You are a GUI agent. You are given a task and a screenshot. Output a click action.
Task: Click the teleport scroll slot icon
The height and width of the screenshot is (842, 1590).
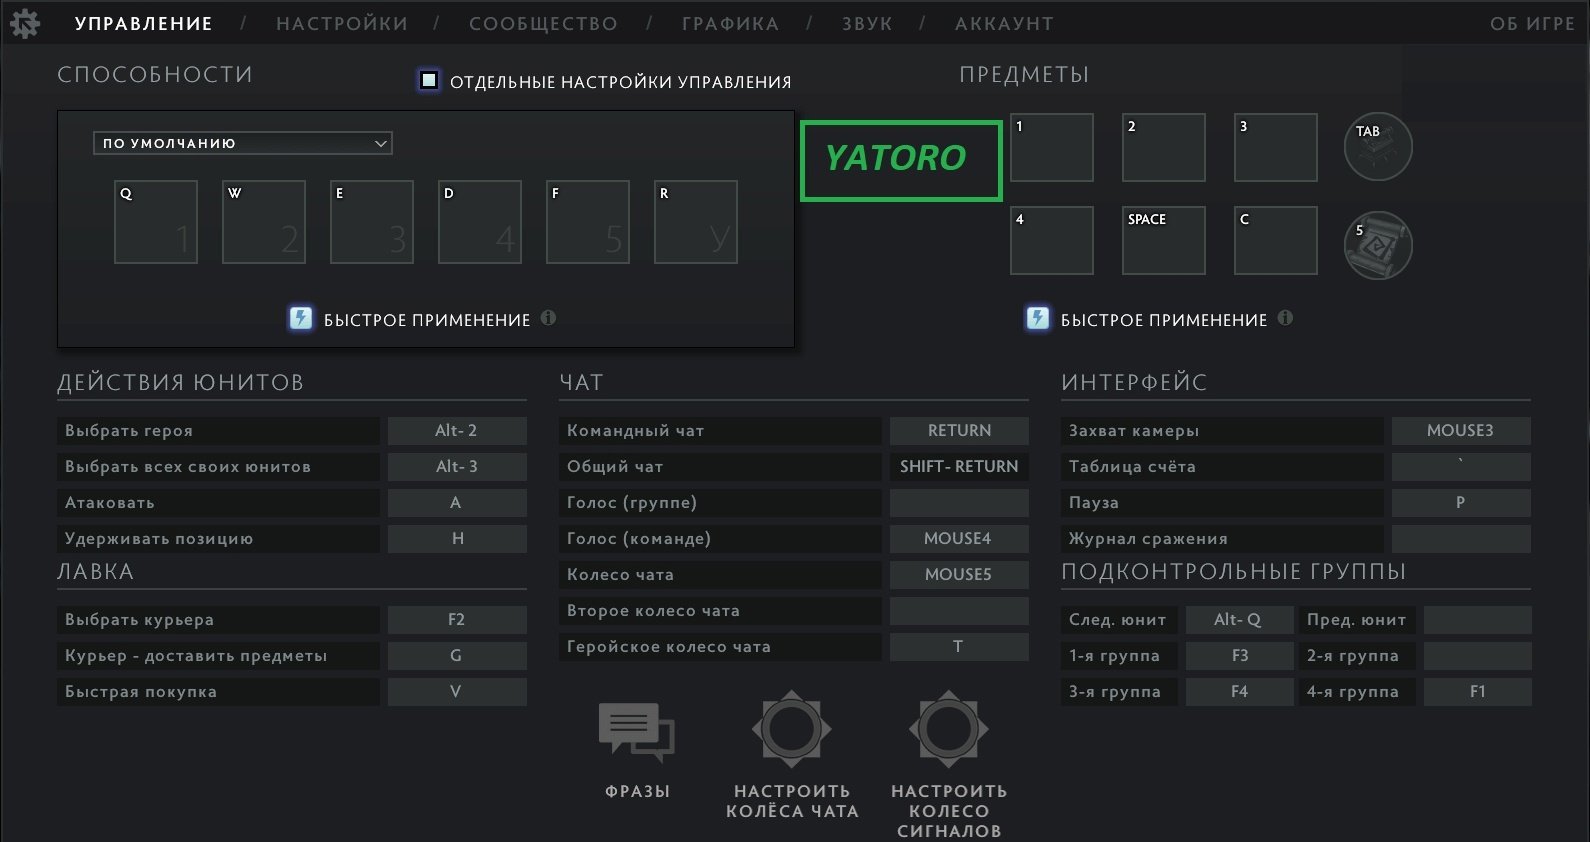(x=1378, y=245)
